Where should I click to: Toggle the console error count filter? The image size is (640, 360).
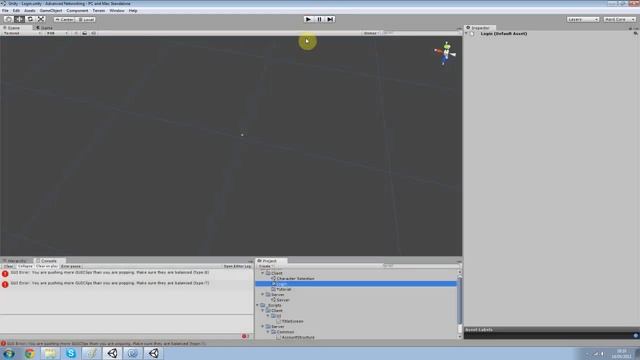245,336
